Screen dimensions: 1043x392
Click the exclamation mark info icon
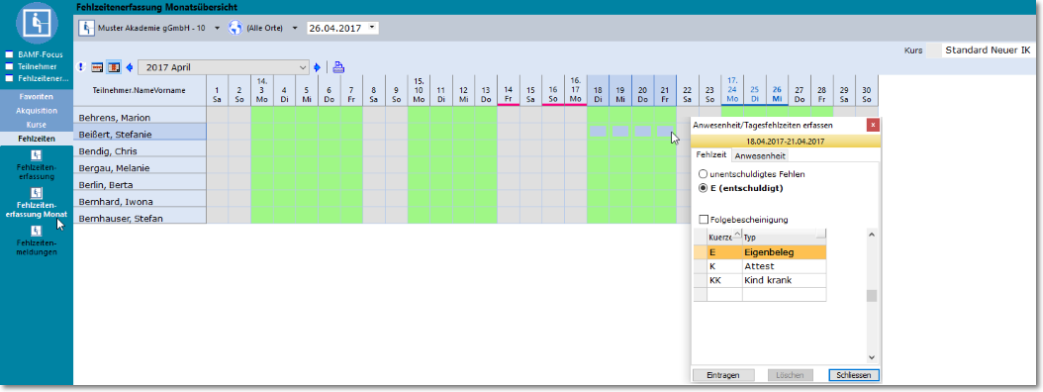(x=81, y=67)
